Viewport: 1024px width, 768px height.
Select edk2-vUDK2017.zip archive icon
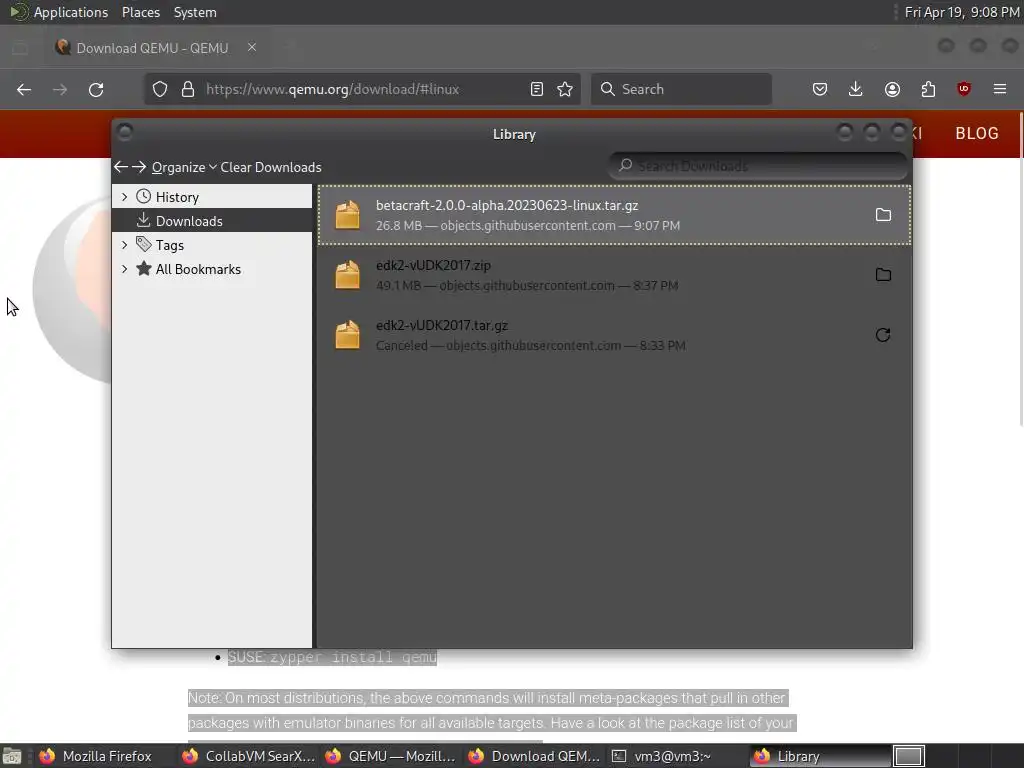coord(347,275)
